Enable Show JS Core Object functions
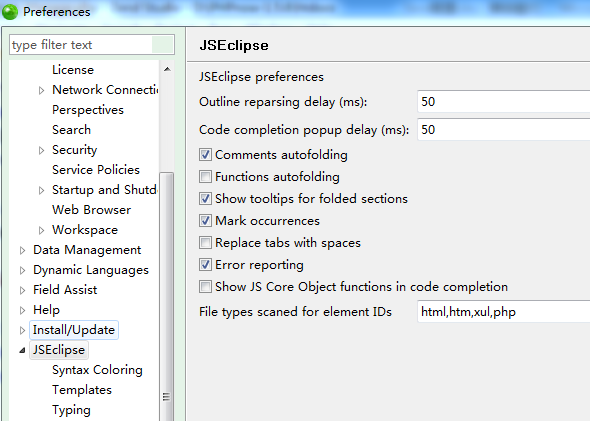 point(205,287)
